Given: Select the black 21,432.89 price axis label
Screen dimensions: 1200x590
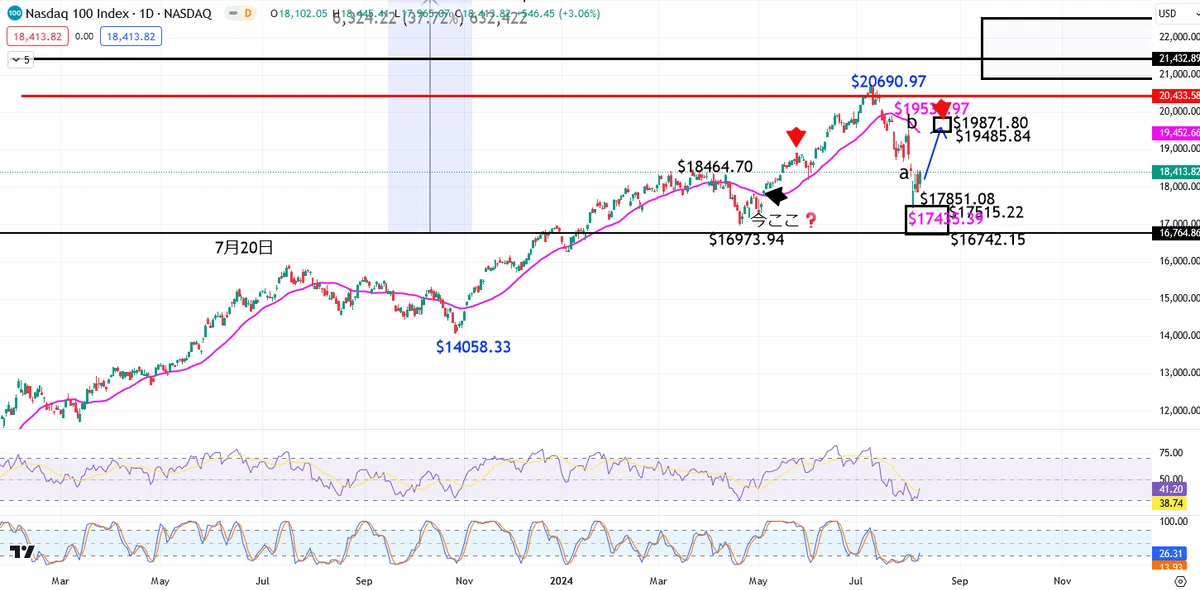Looking at the screenshot, I should (x=1175, y=59).
